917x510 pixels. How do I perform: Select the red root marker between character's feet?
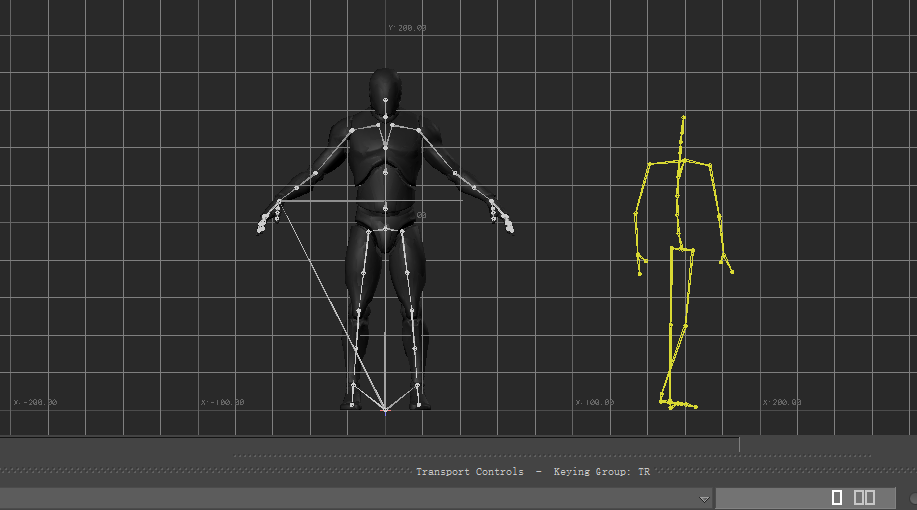tap(385, 408)
